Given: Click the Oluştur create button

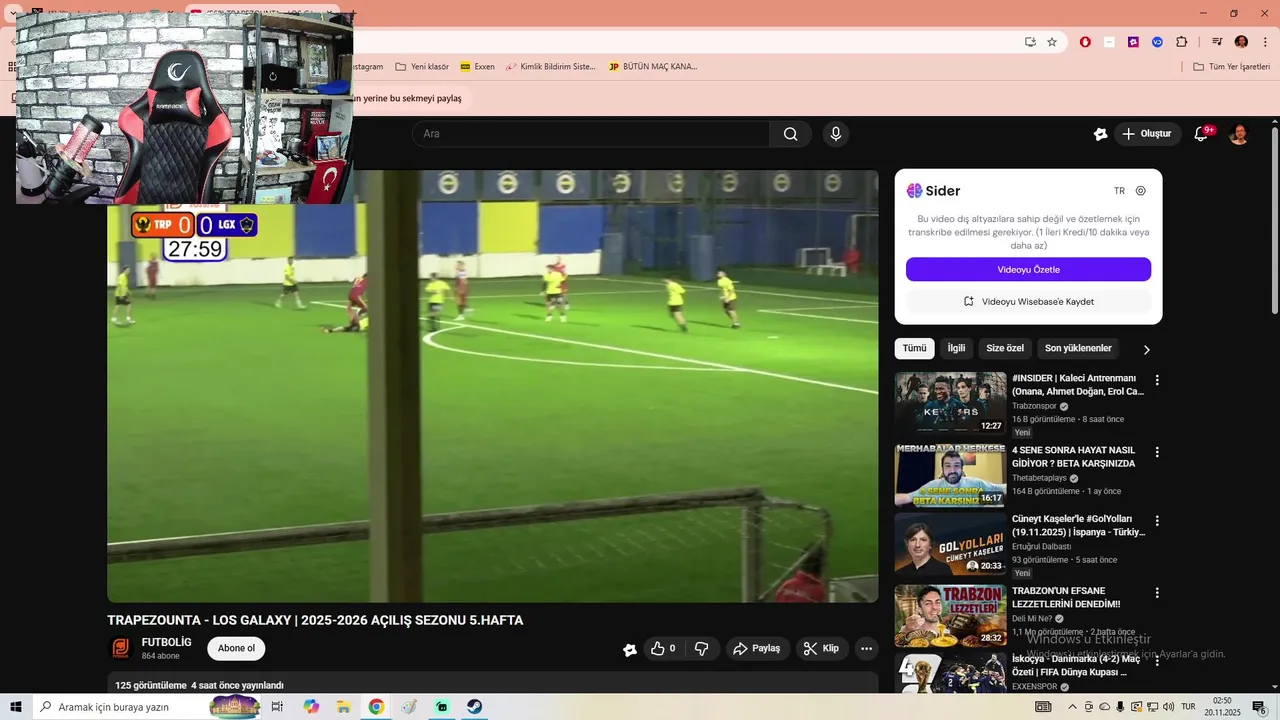Looking at the screenshot, I should click(1147, 134).
